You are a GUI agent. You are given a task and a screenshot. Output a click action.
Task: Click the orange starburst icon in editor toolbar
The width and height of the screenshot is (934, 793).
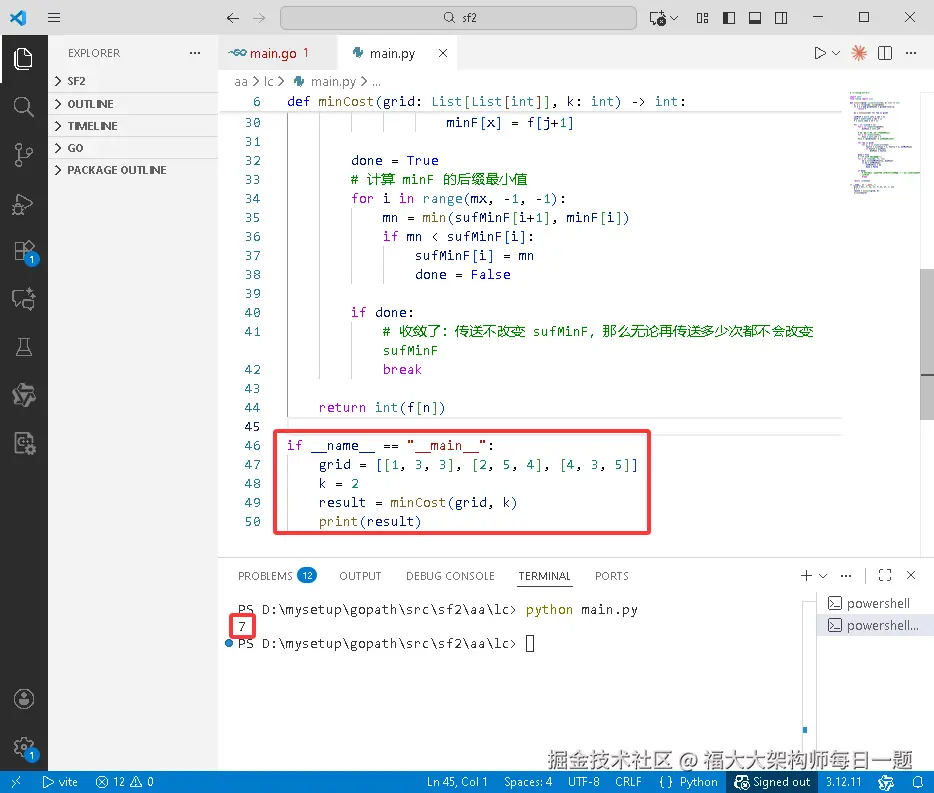pyautogui.click(x=858, y=53)
